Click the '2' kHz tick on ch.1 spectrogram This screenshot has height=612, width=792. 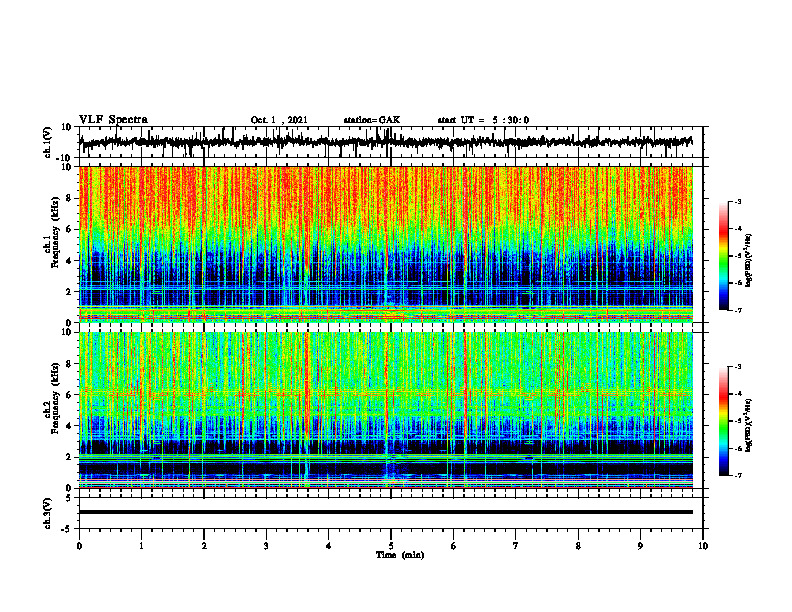(x=70, y=291)
